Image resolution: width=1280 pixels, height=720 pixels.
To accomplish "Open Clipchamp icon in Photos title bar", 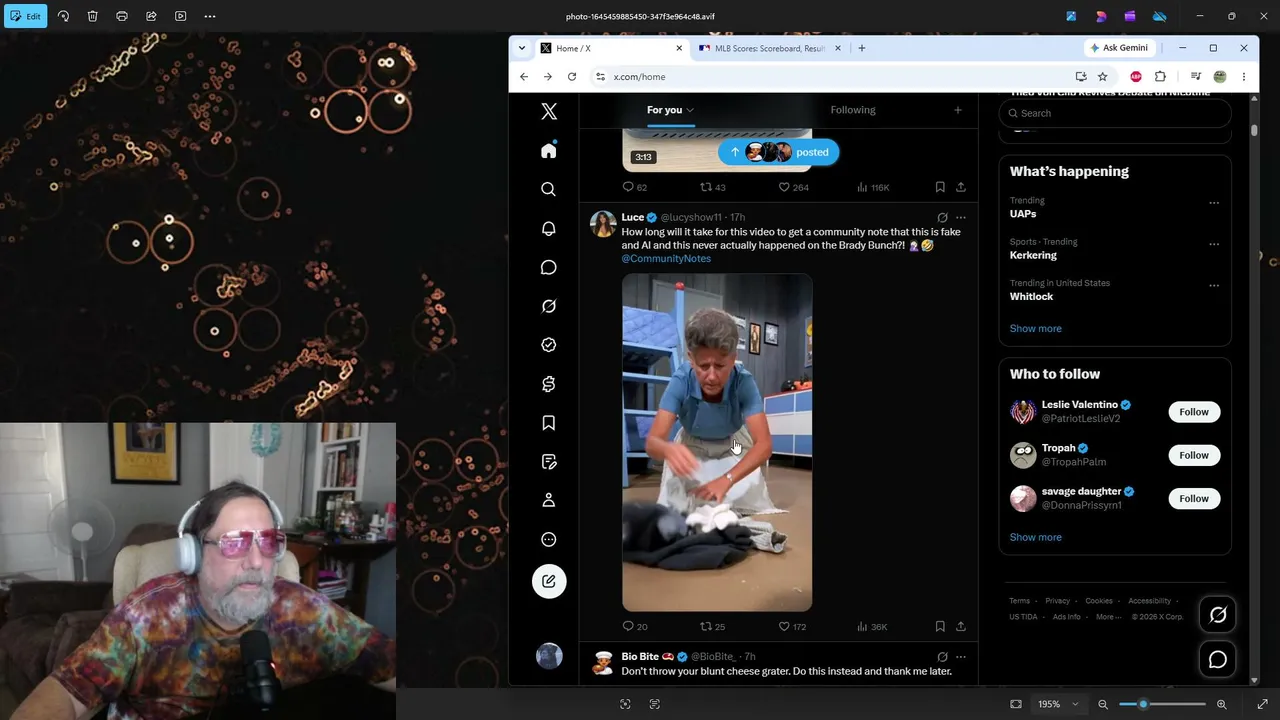I will [1130, 16].
